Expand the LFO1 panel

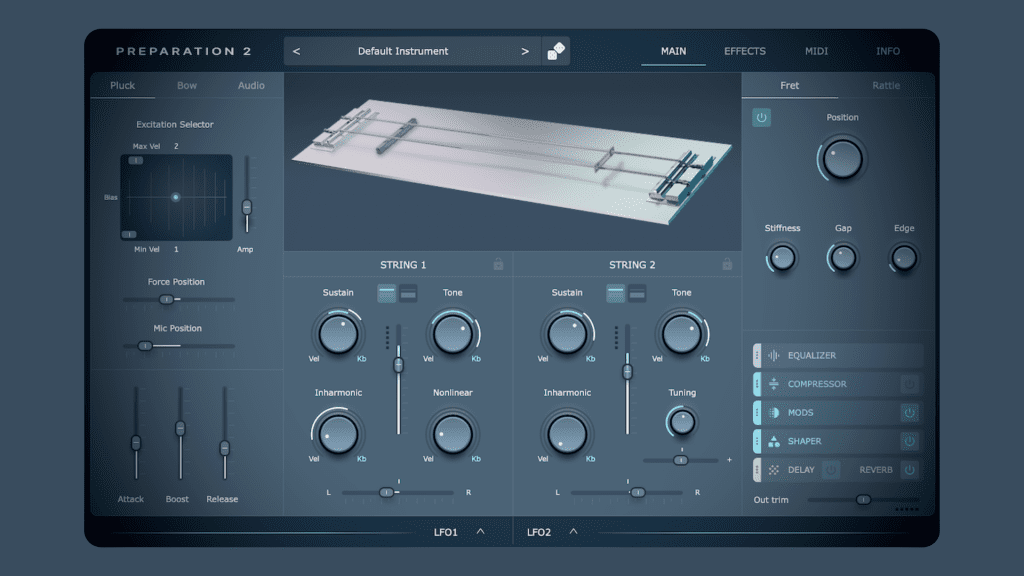click(x=480, y=532)
